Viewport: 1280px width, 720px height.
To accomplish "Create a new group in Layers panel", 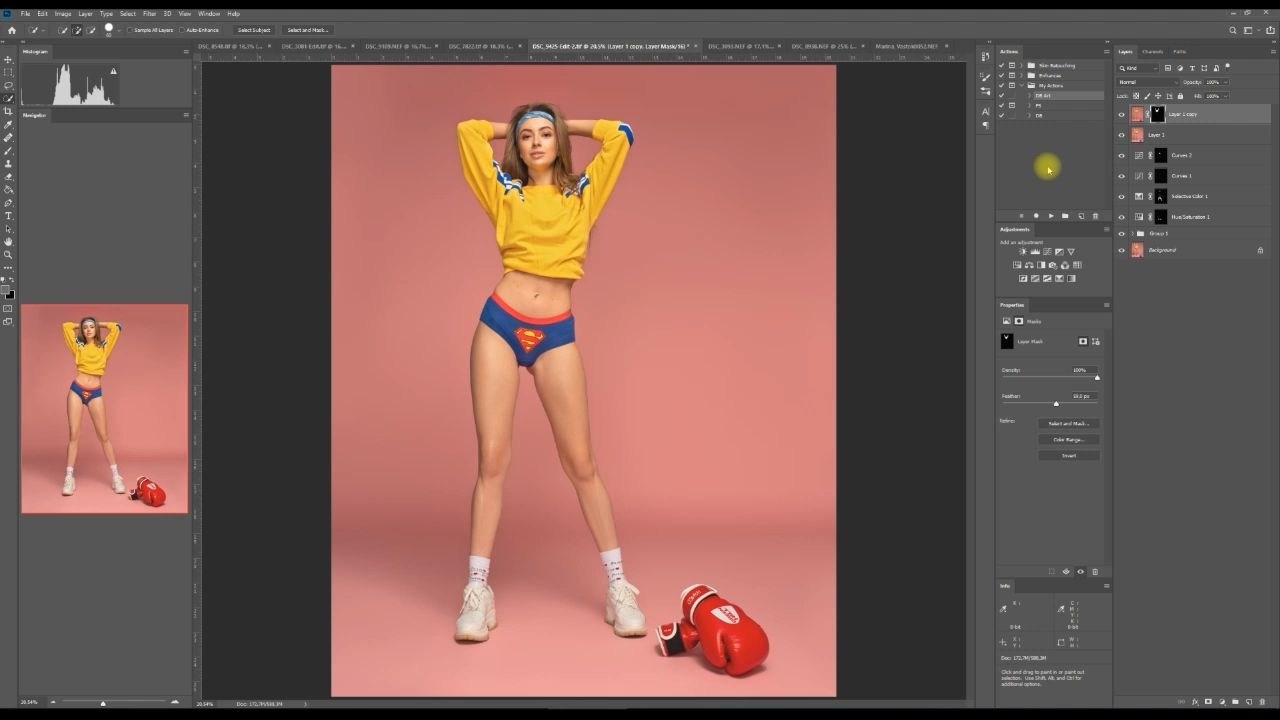I will 1236,702.
